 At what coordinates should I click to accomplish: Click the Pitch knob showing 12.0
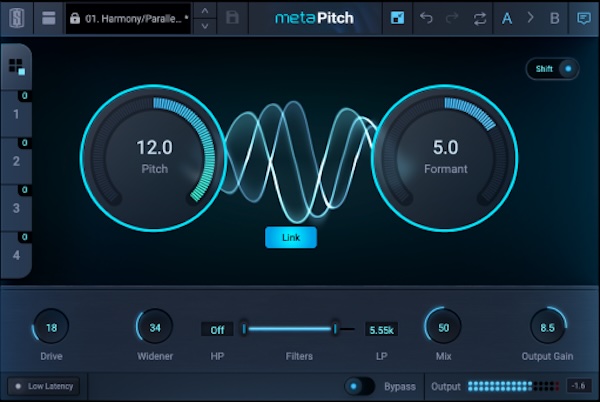coord(154,158)
